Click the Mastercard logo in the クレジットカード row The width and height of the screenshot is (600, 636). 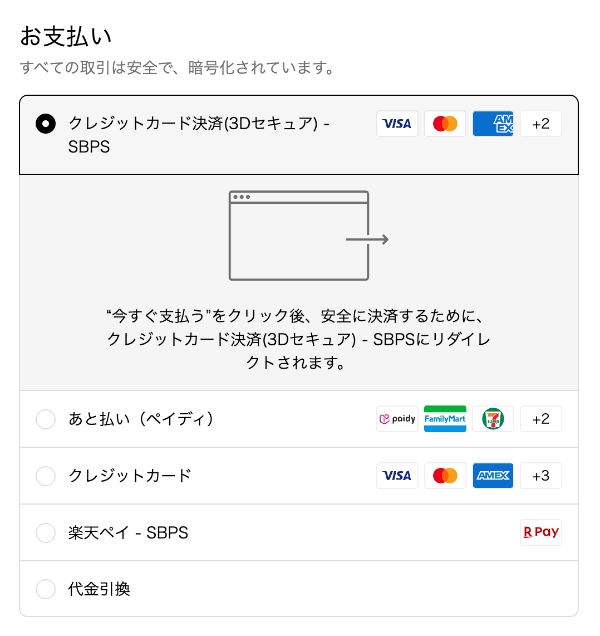point(445,476)
